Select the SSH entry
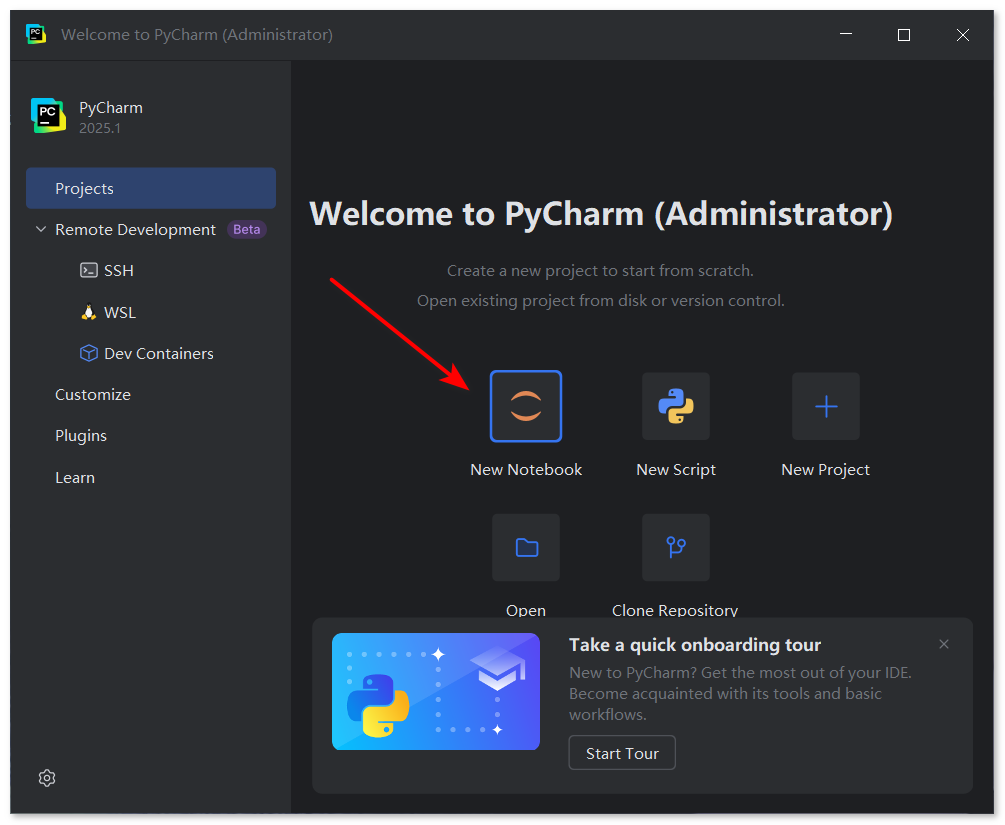This screenshot has height=825, width=1005. 119,271
